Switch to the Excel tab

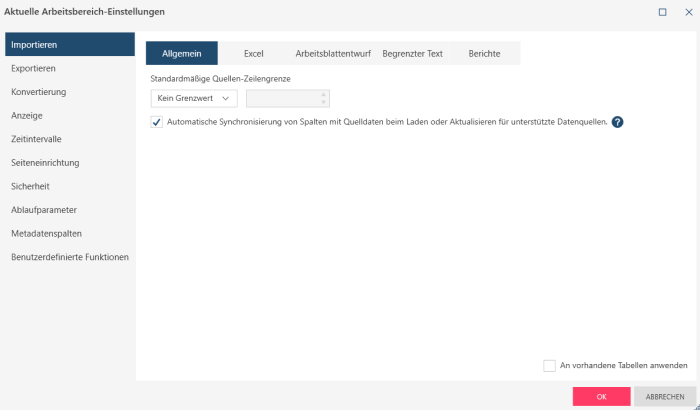[253, 54]
